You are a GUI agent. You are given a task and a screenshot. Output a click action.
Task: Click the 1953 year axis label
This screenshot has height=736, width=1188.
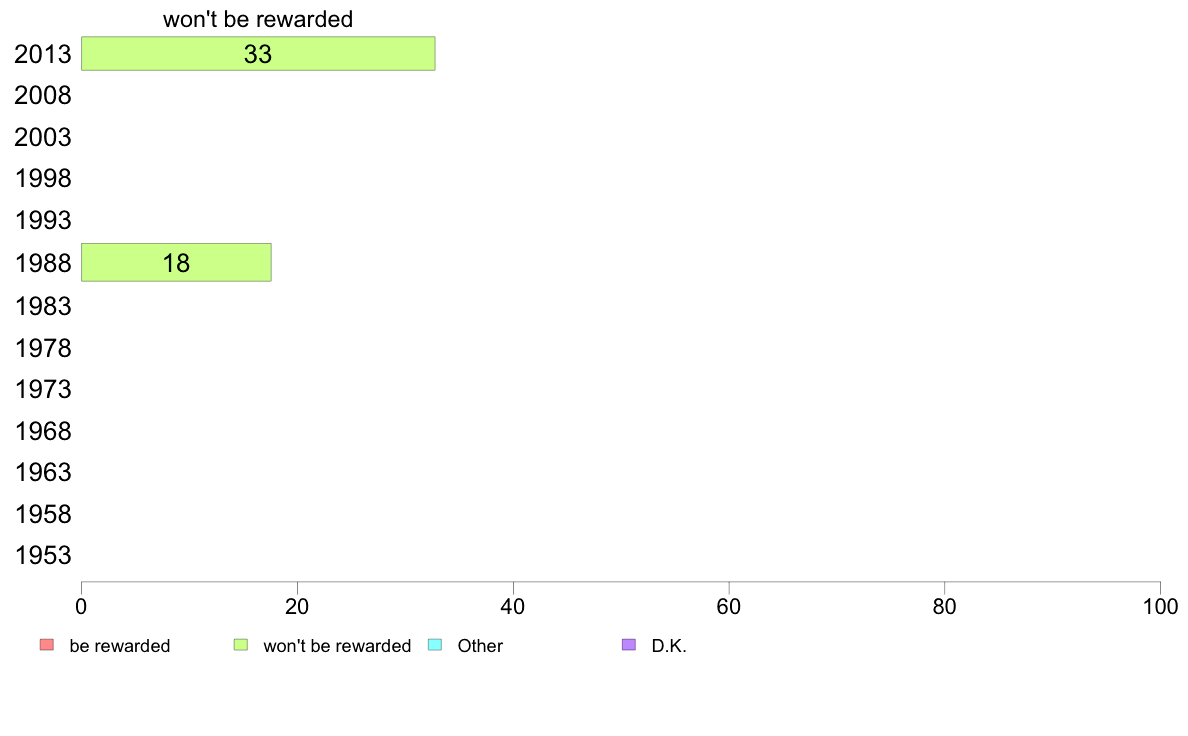pyautogui.click(x=42, y=556)
